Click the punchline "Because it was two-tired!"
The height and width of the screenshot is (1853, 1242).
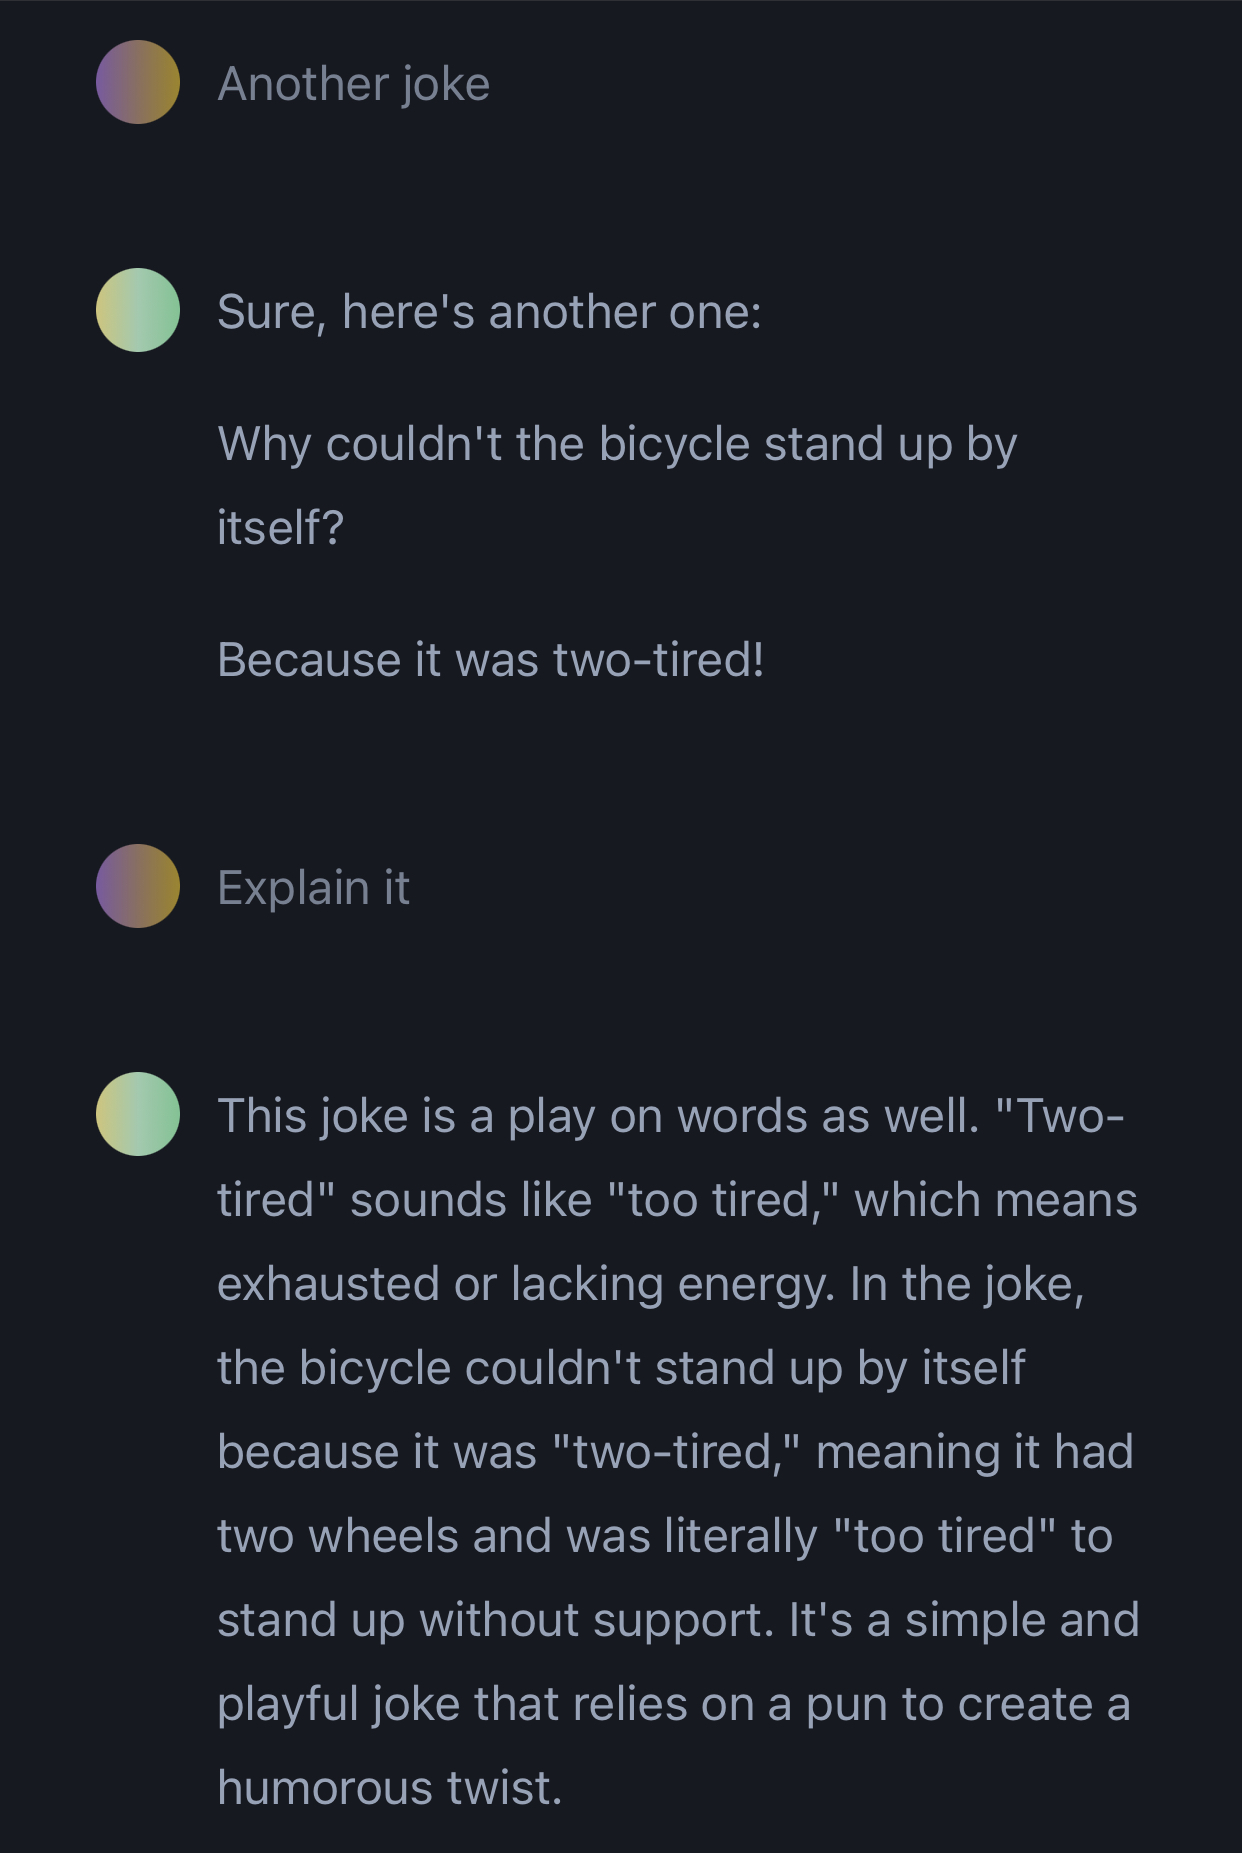click(x=490, y=660)
